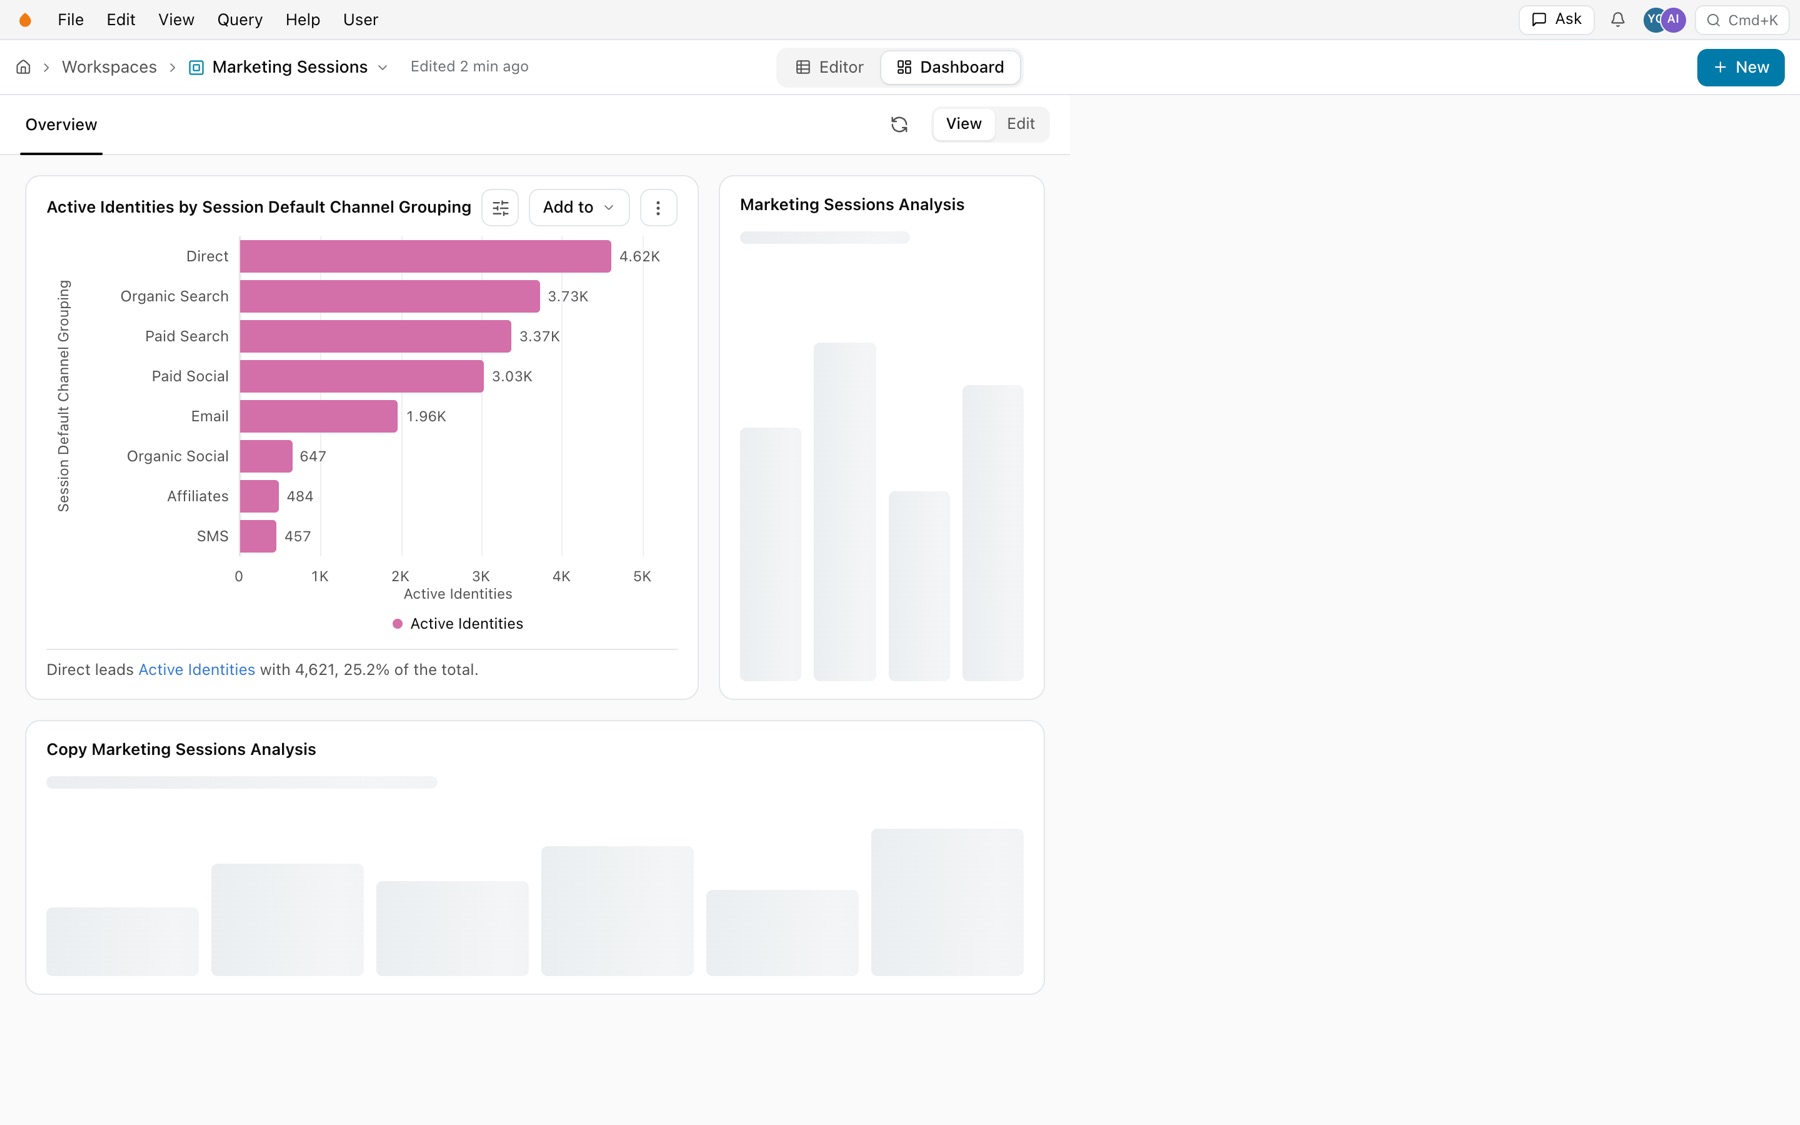Switch to View mode
The image size is (1800, 1125).
(x=963, y=124)
